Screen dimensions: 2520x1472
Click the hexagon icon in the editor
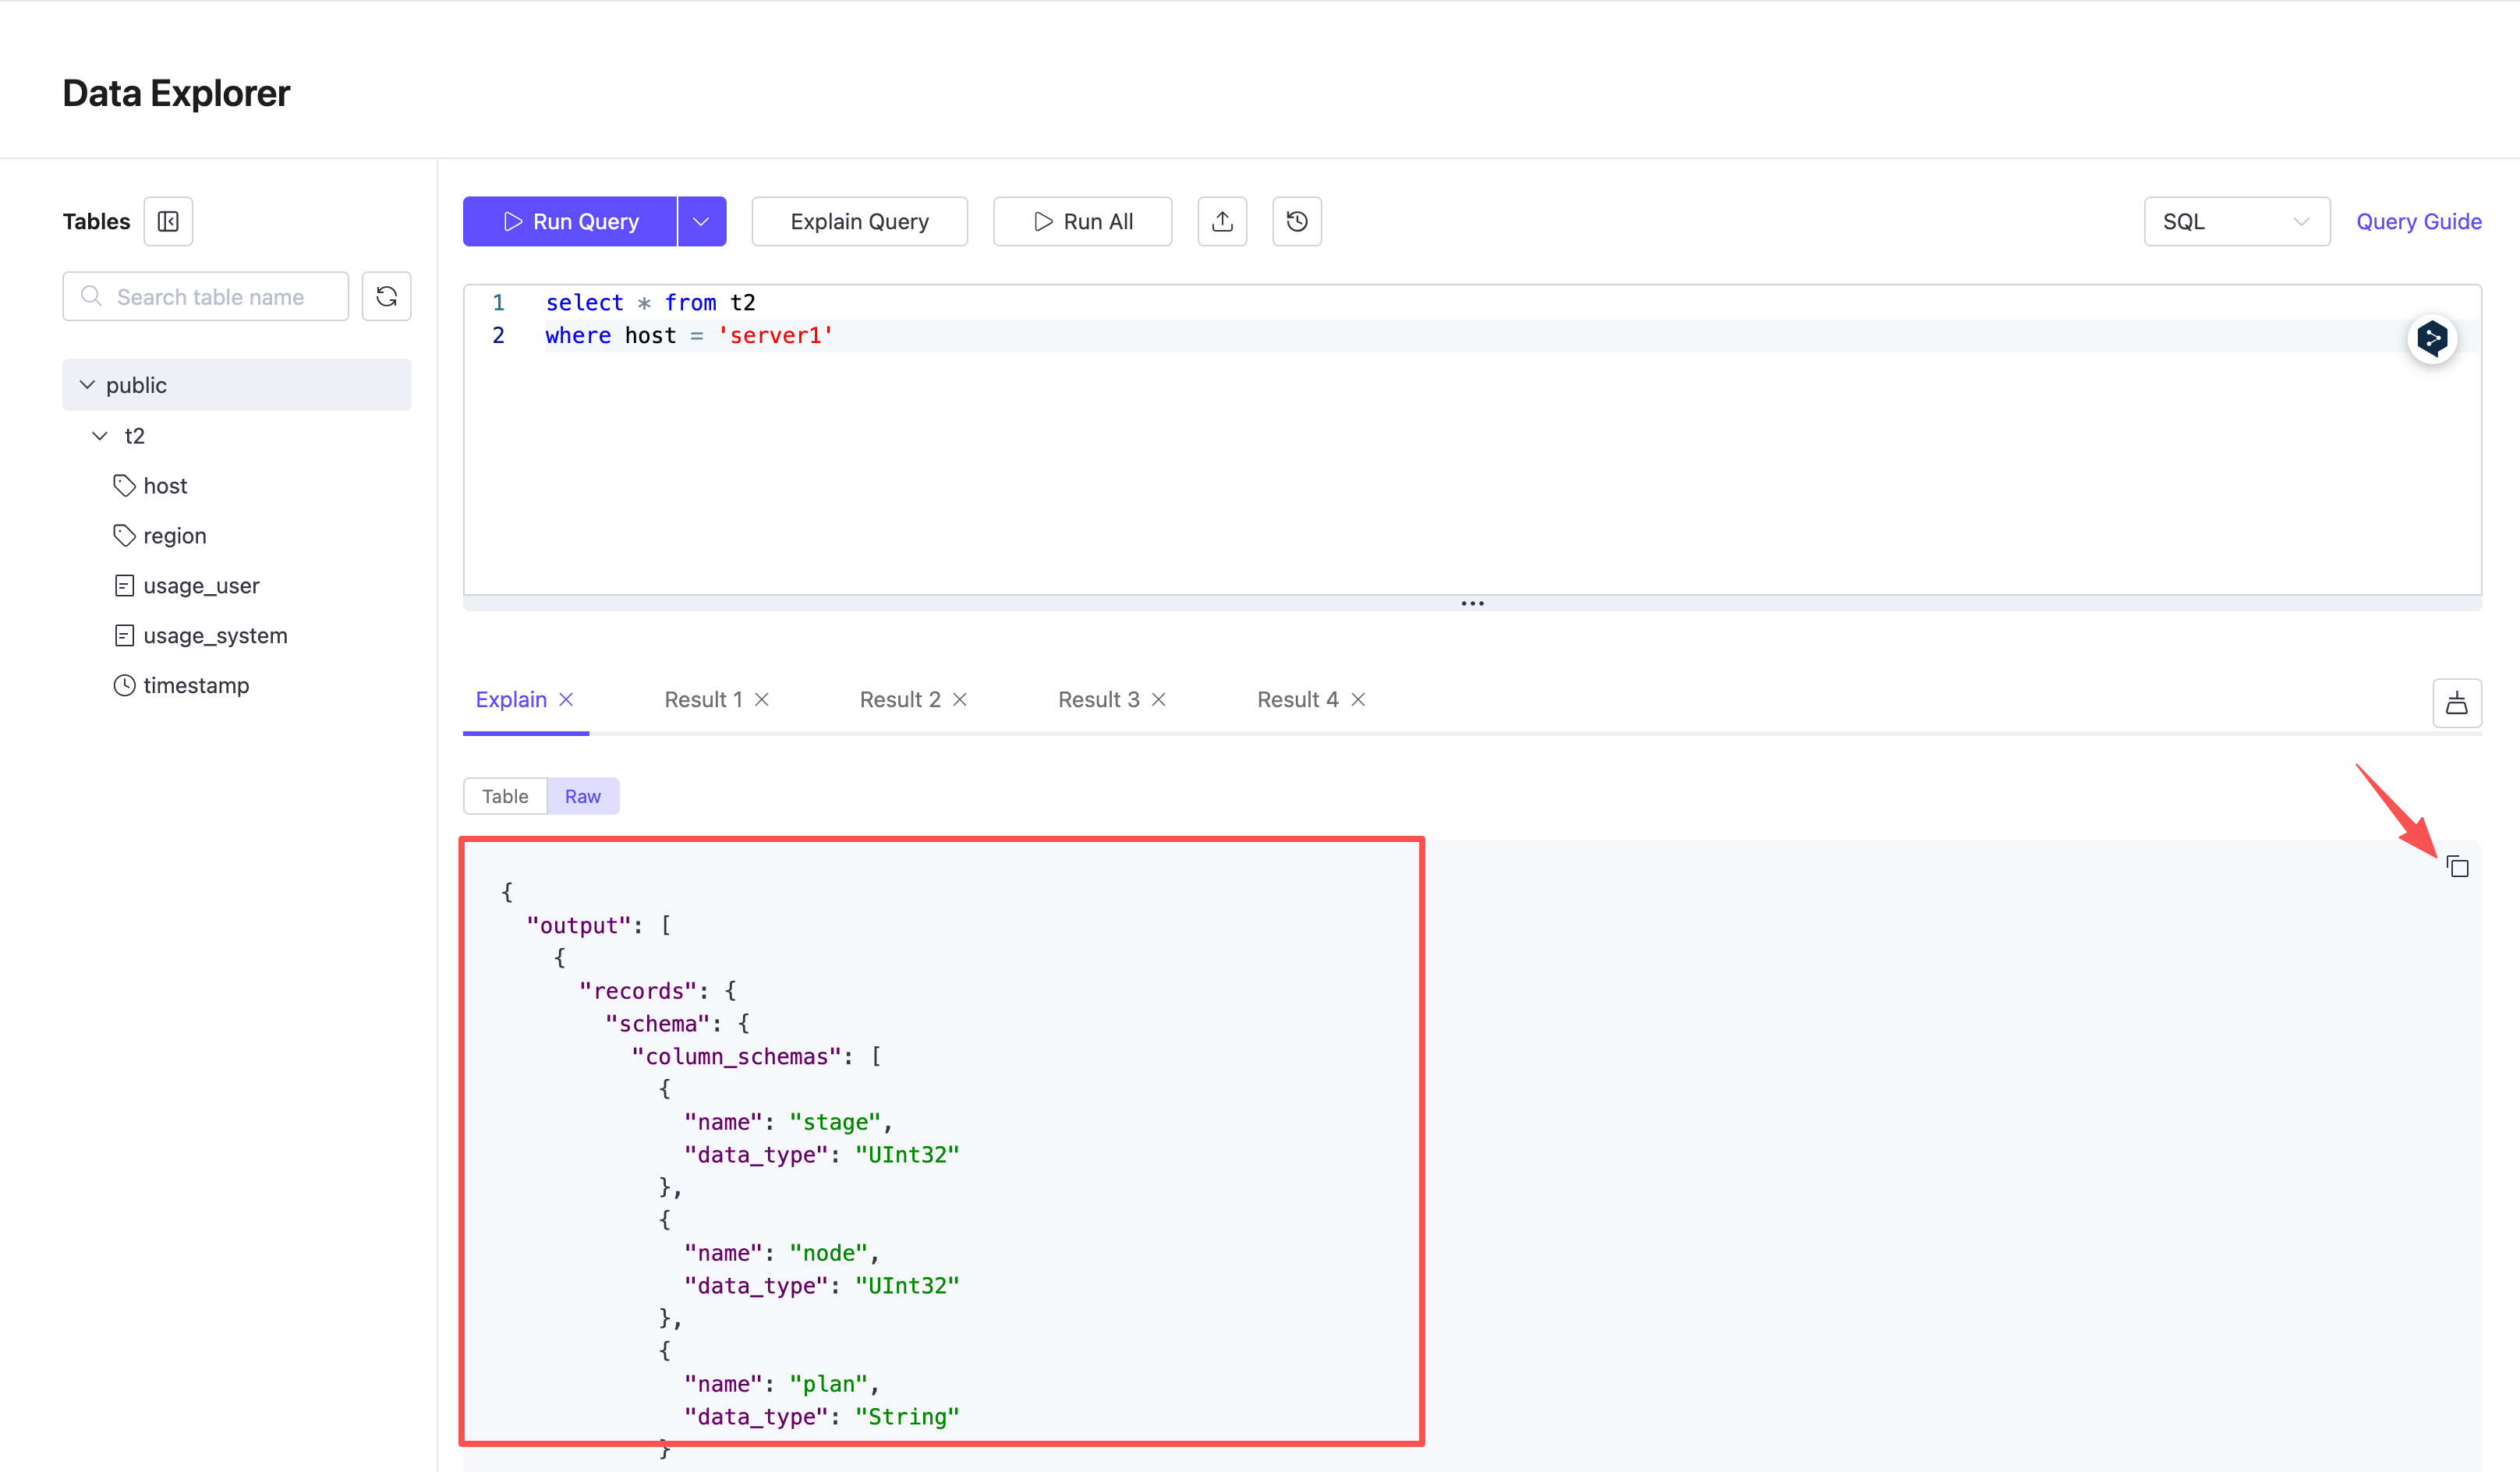(2433, 339)
